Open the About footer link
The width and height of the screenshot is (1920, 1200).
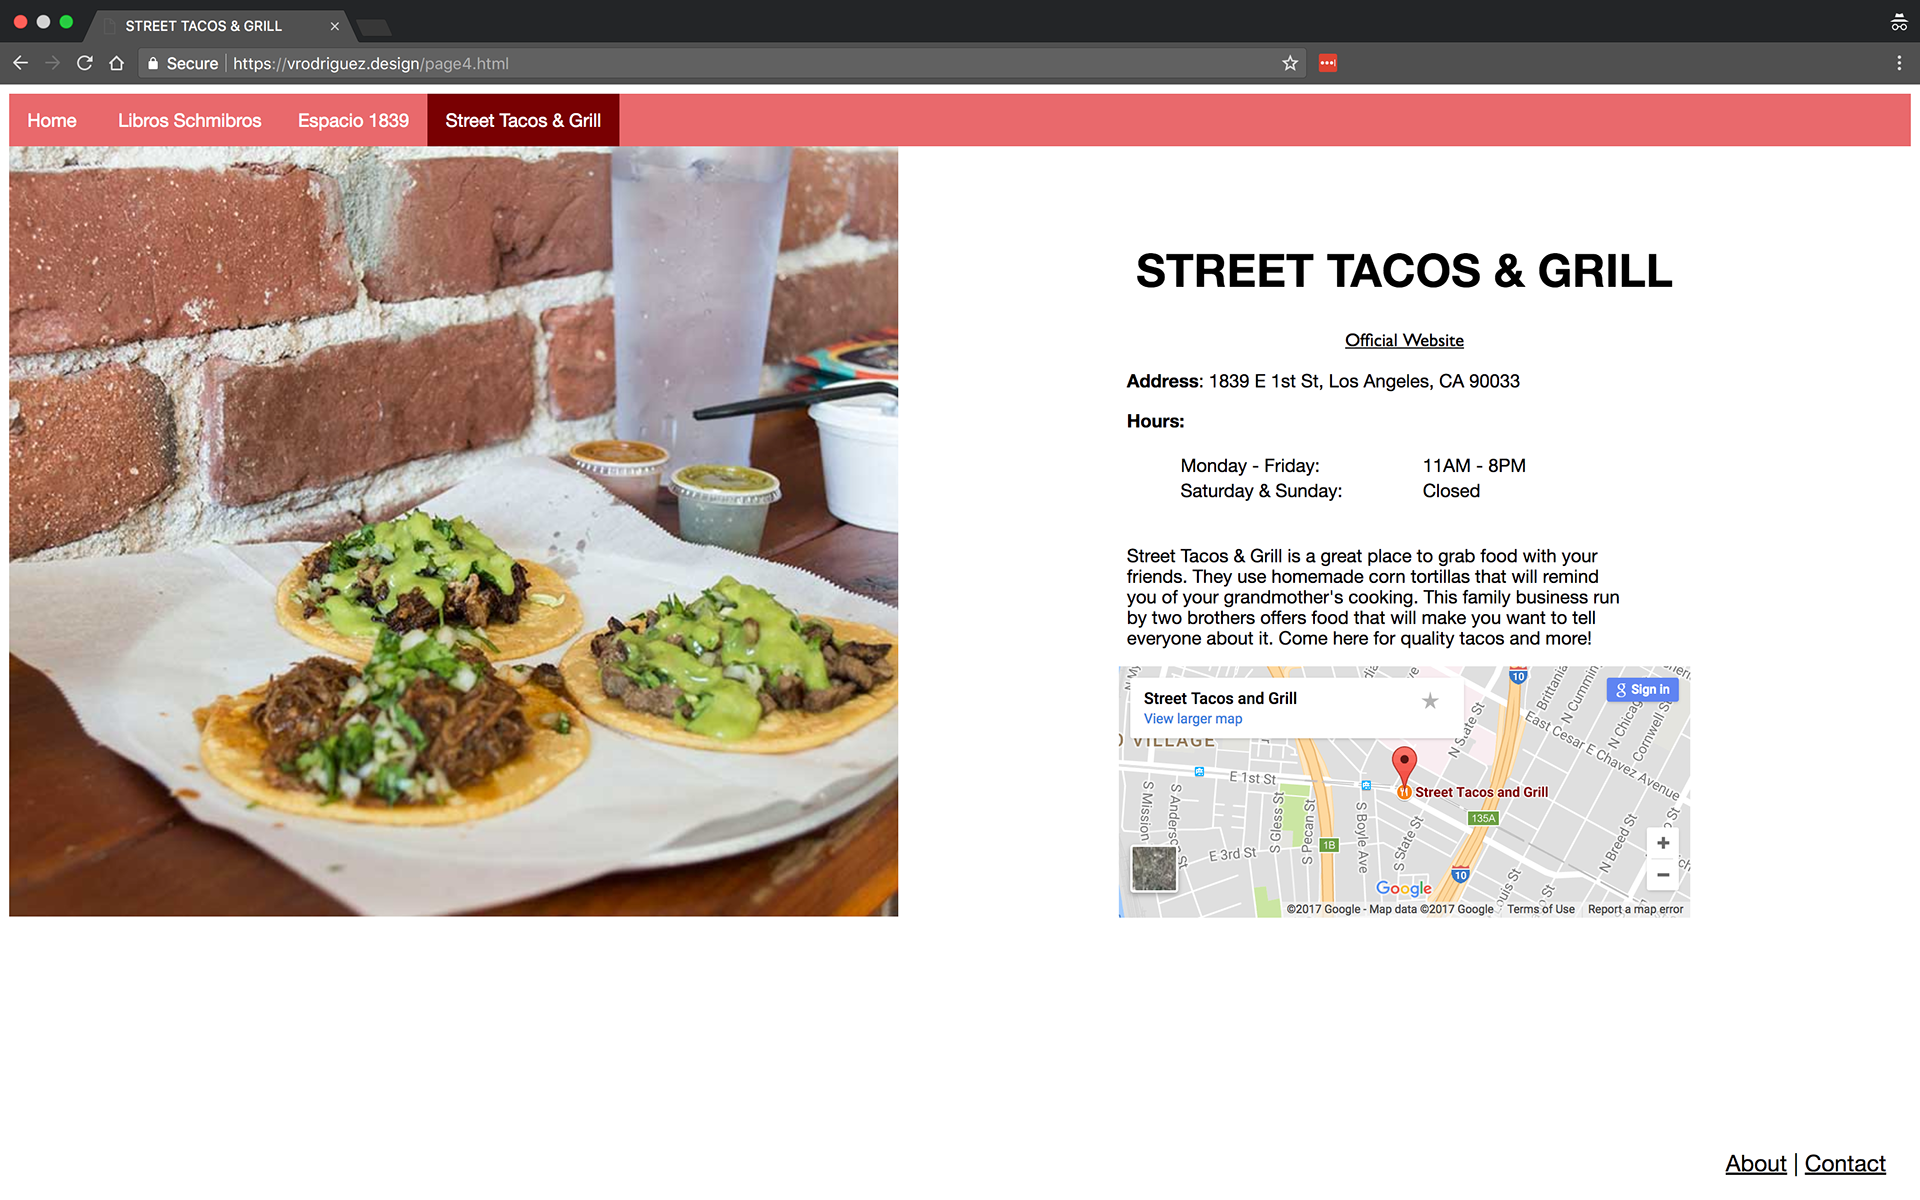1755,1163
